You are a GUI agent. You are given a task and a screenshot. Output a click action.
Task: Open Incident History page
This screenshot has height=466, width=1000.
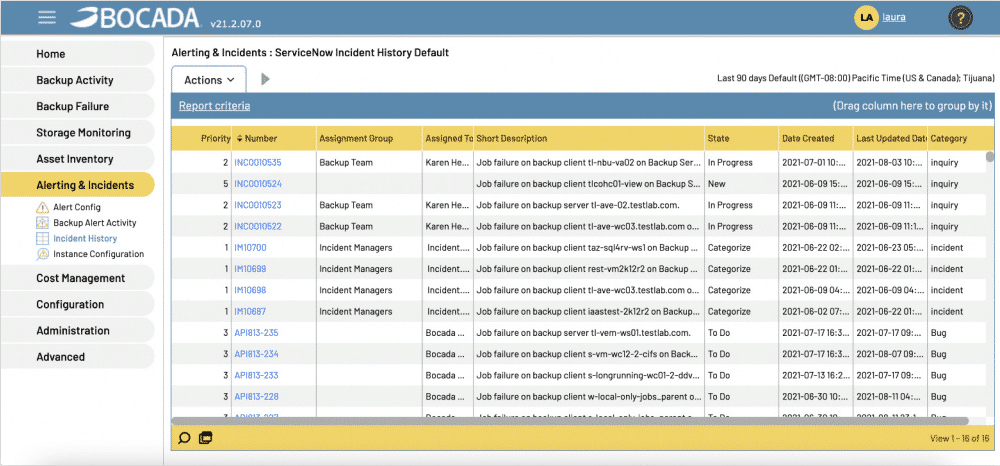coord(85,238)
